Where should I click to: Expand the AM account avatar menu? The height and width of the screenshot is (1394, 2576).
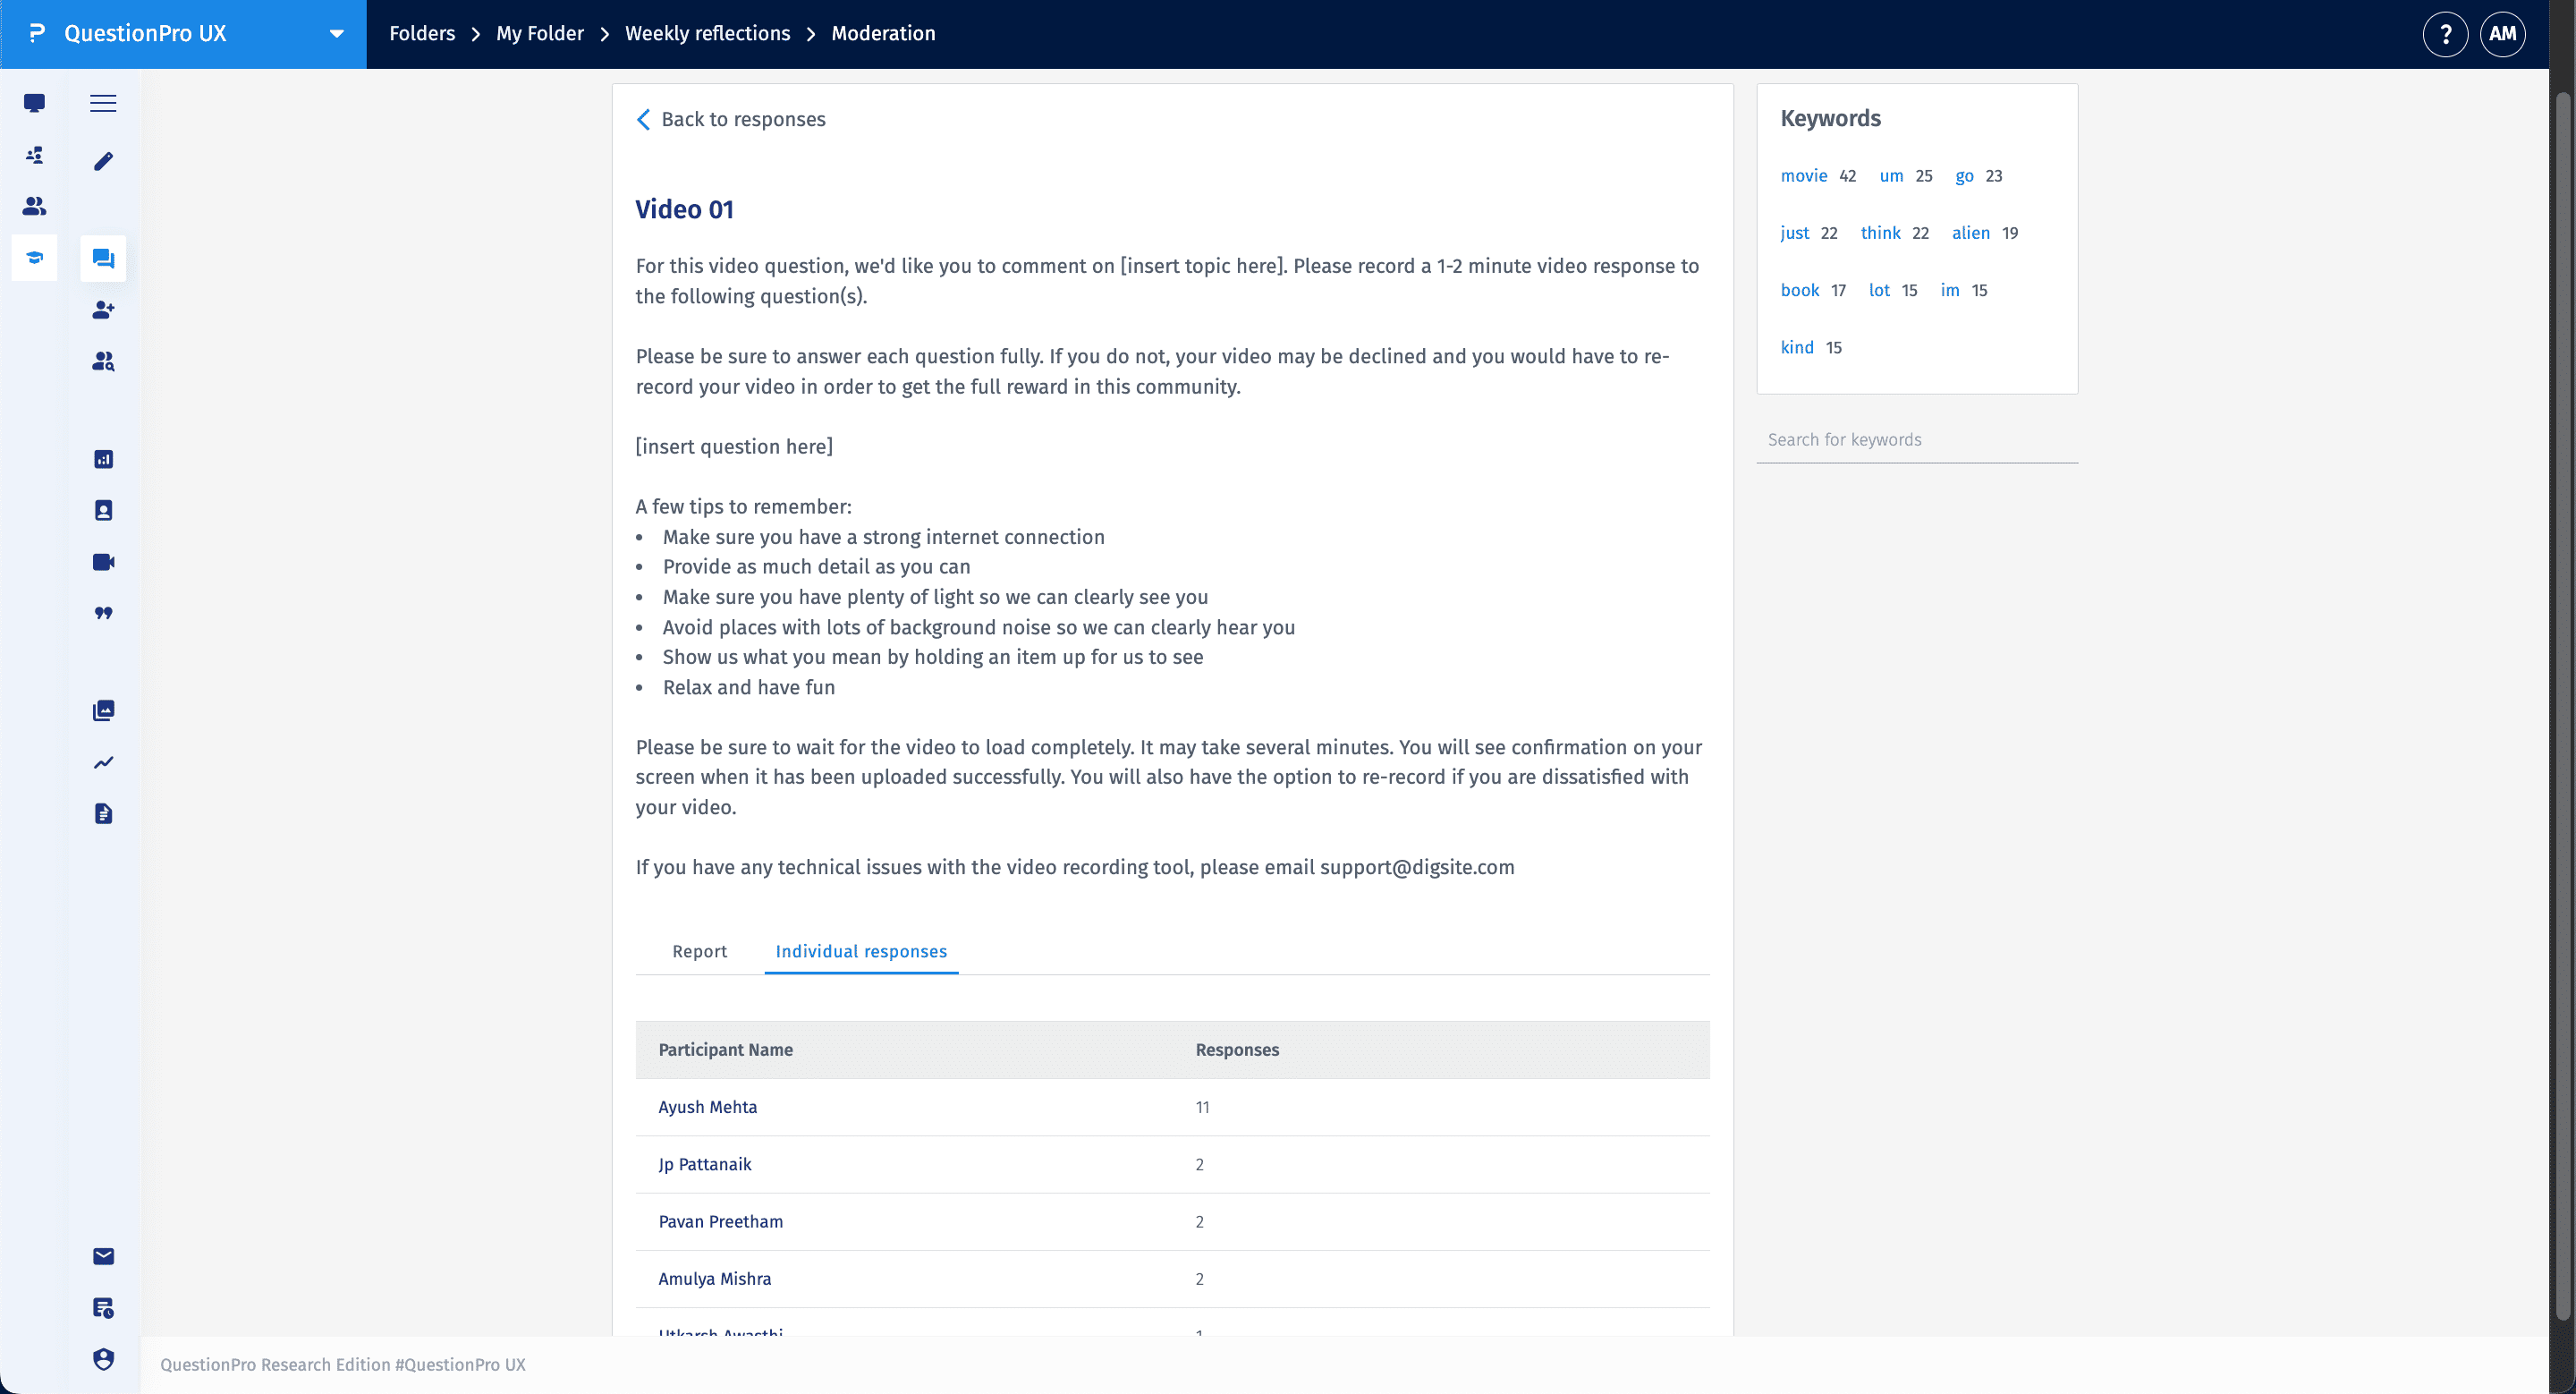(2503, 33)
